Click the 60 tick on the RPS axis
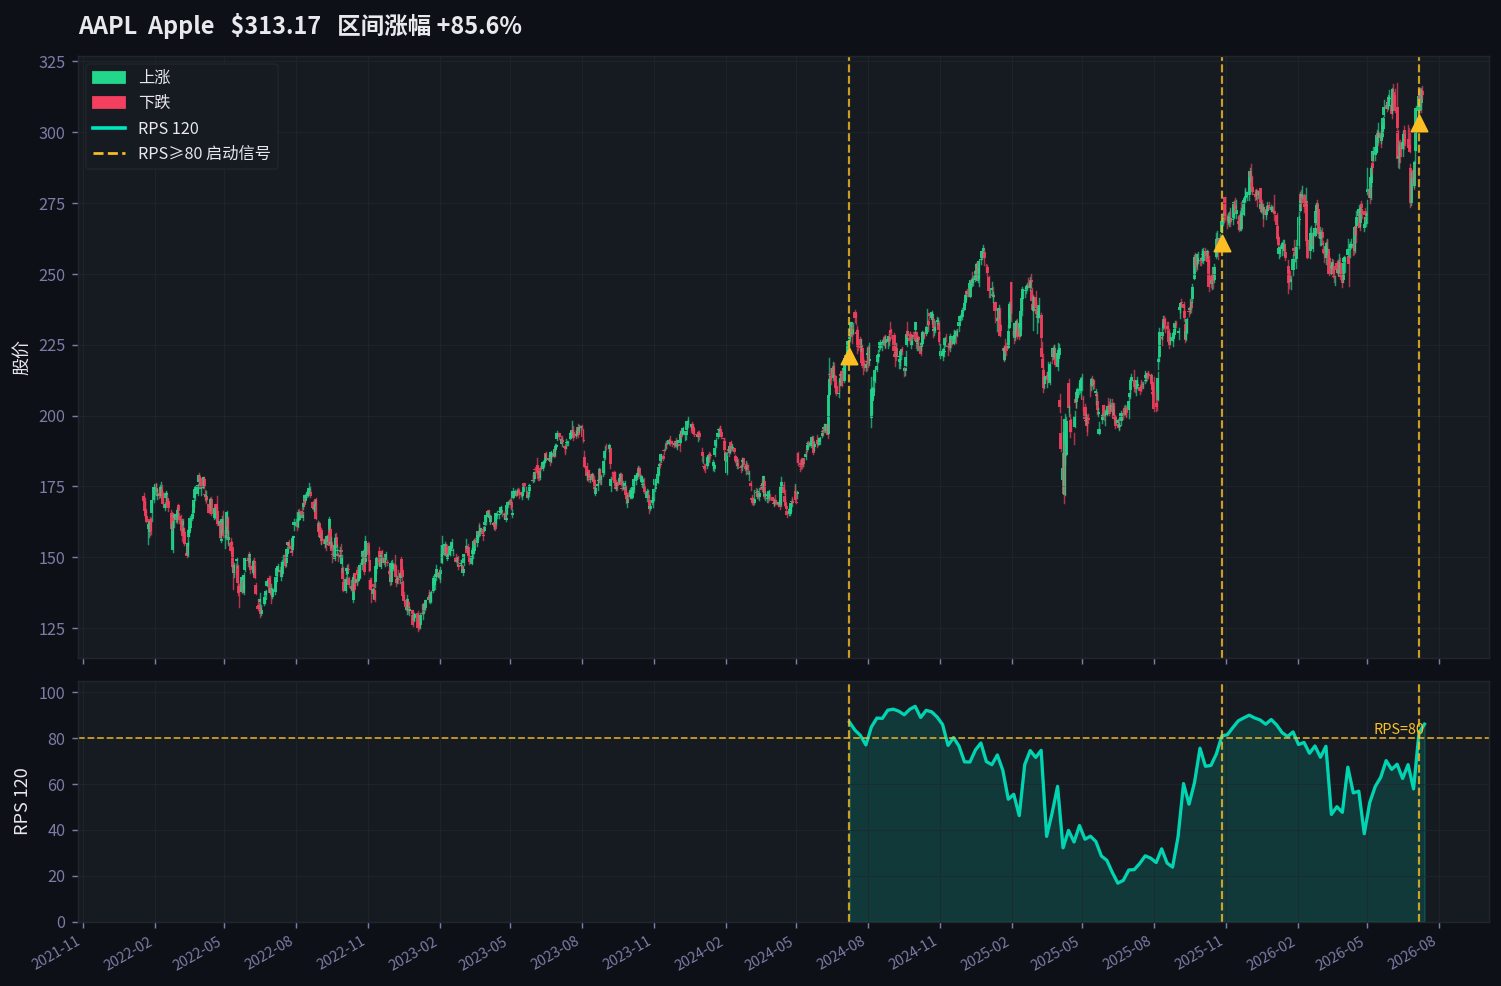 coord(56,785)
